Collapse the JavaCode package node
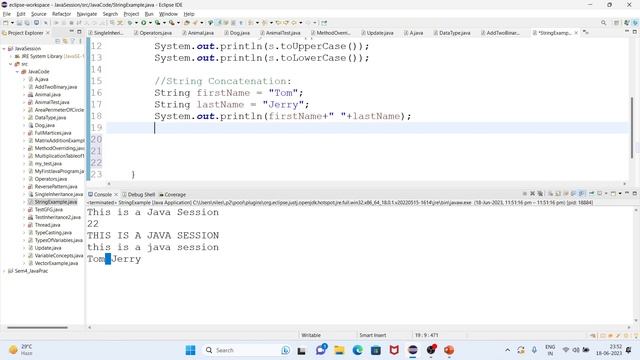The height and width of the screenshot is (360, 640). pyautogui.click(x=18, y=71)
